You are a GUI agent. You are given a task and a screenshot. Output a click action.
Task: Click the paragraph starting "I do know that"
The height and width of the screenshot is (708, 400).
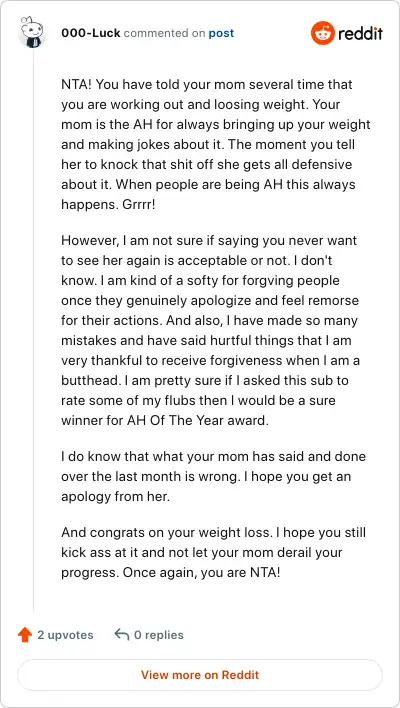coord(214,476)
